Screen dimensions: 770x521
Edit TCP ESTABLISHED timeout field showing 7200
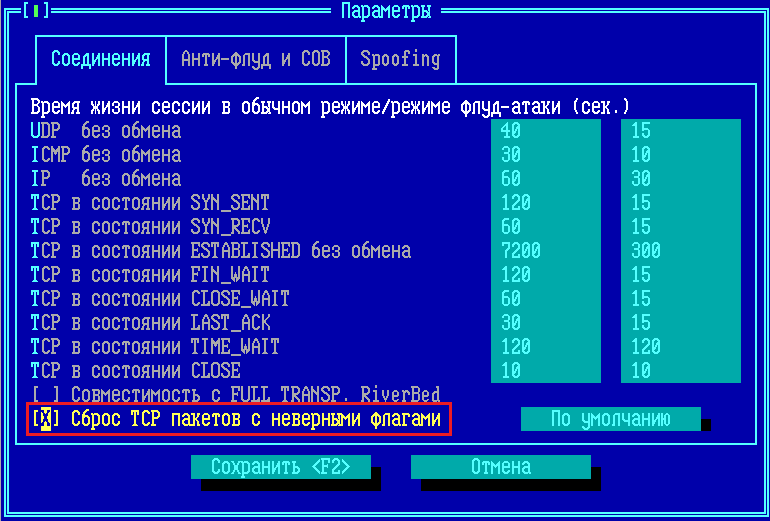[x=545, y=251]
